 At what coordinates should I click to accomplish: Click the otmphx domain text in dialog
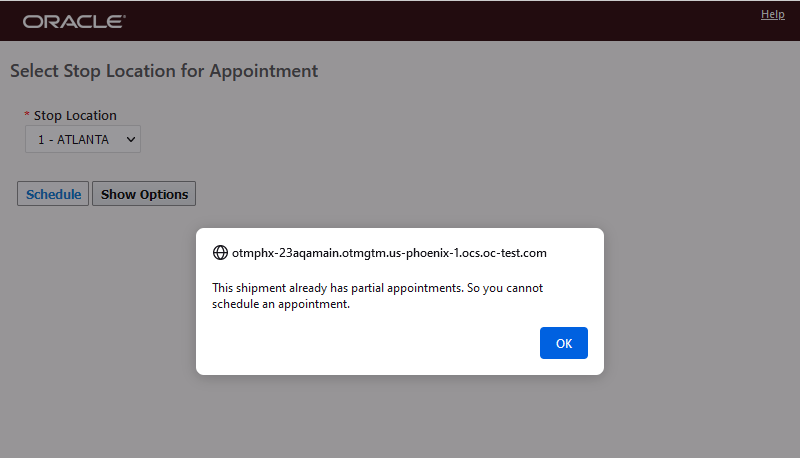pos(389,253)
